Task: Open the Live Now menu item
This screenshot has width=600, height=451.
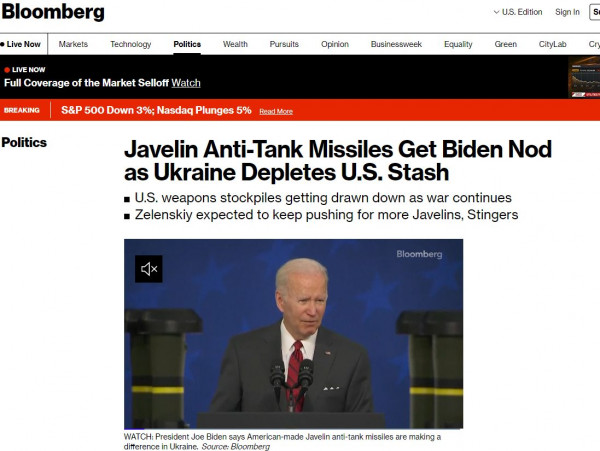Action: pyautogui.click(x=21, y=44)
